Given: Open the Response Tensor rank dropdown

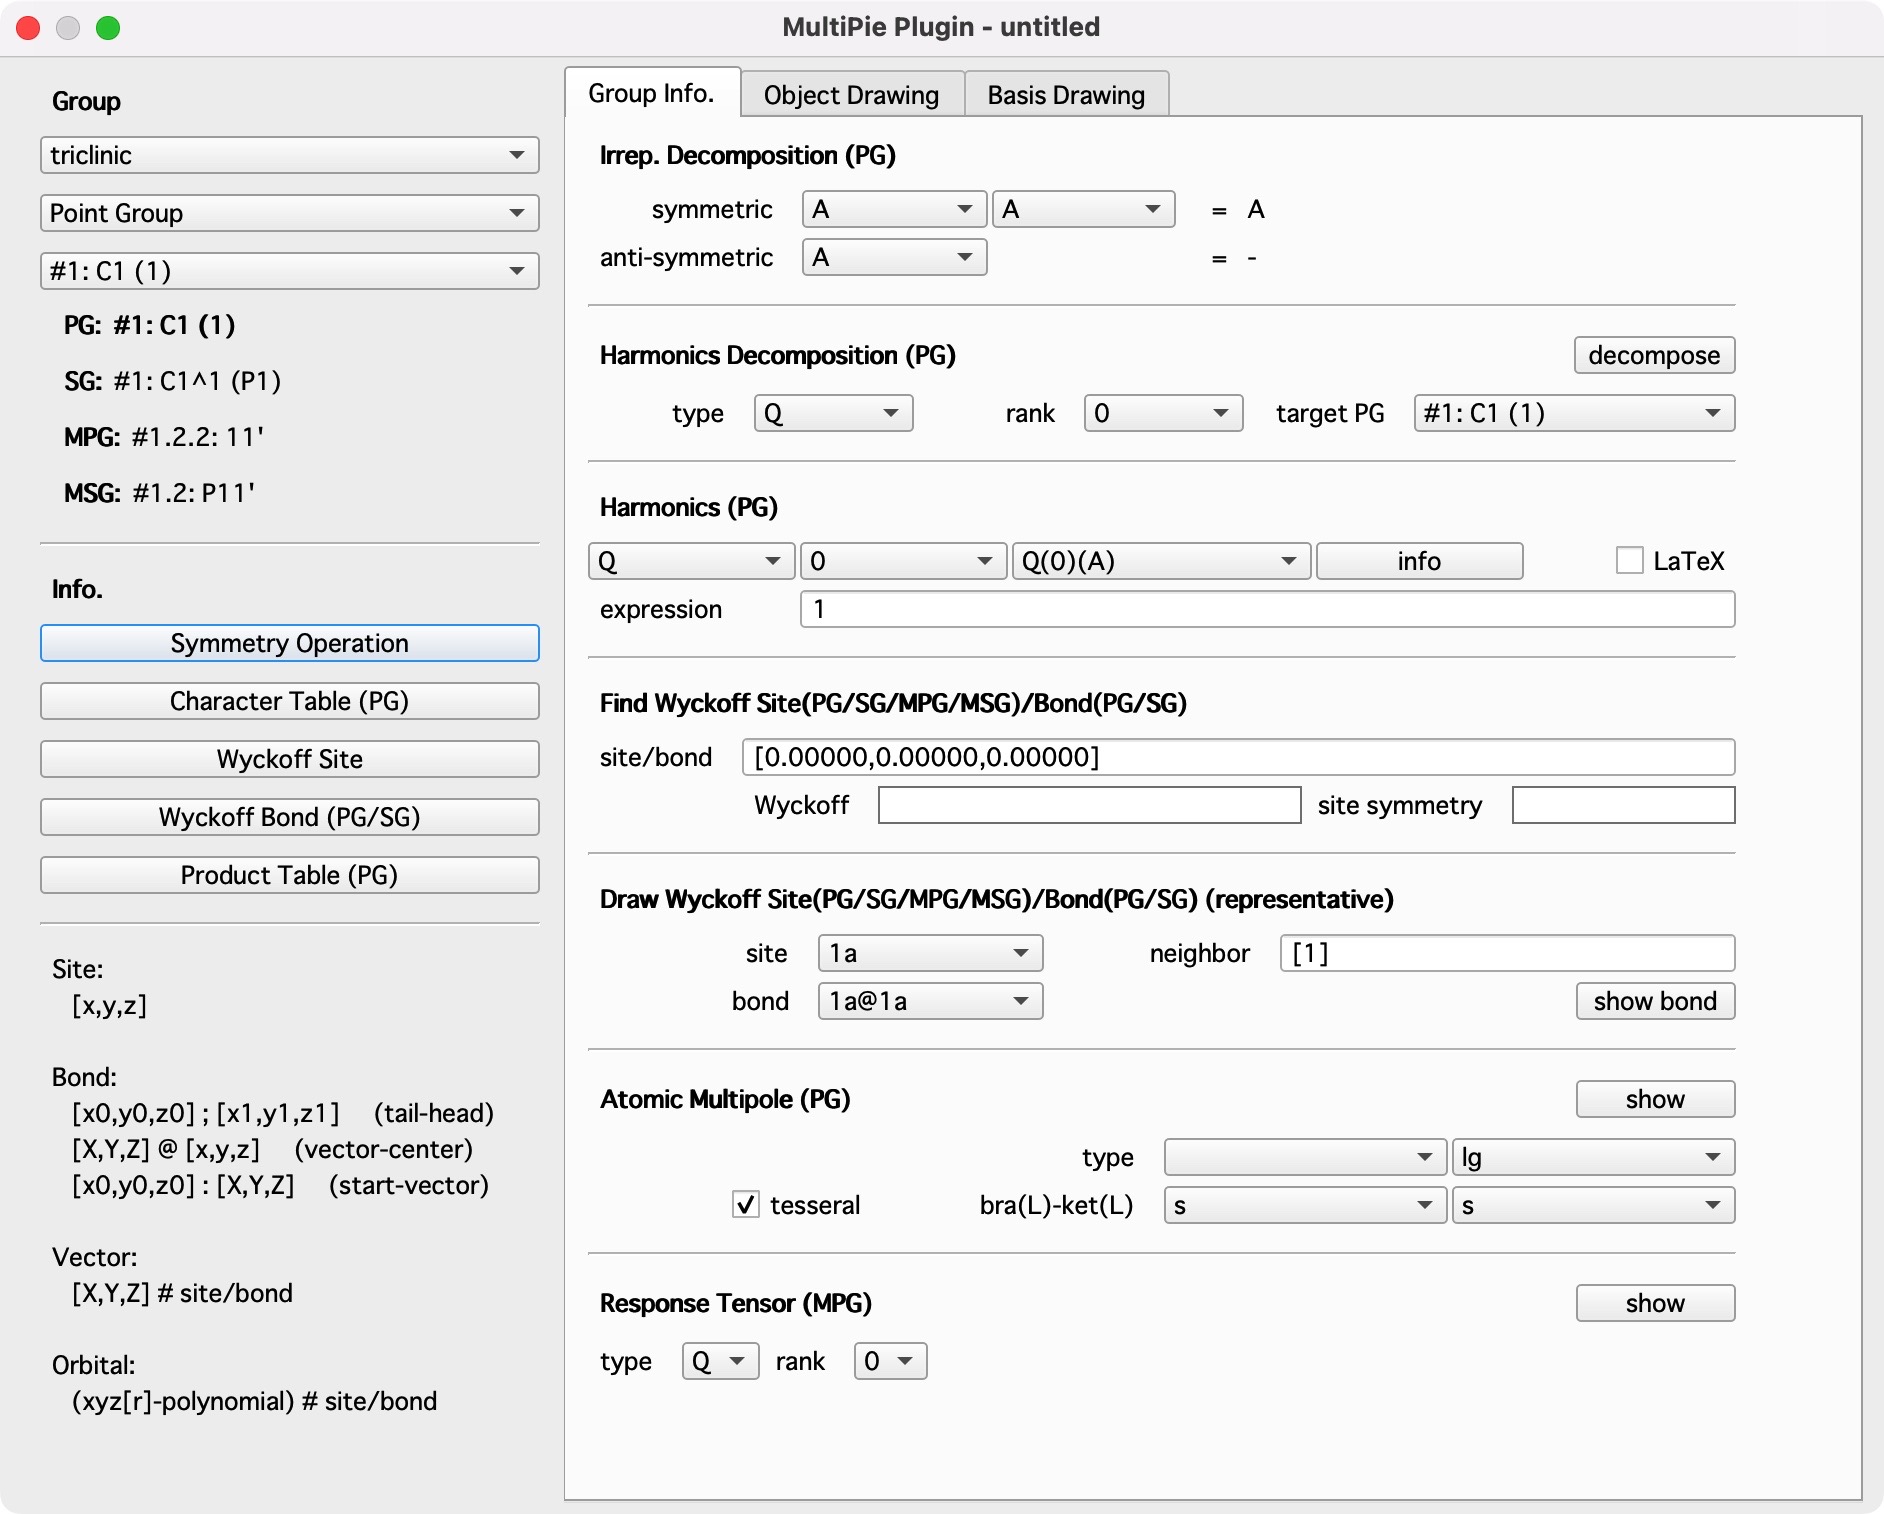Looking at the screenshot, I should tap(889, 1361).
